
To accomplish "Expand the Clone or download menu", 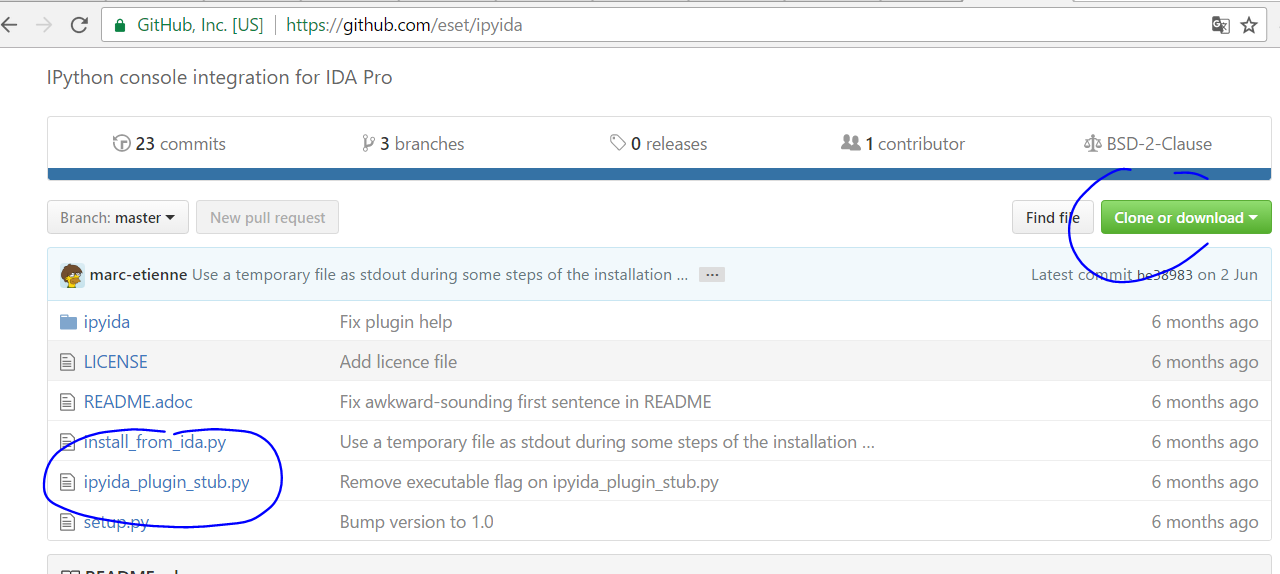I will [x=1185, y=218].
